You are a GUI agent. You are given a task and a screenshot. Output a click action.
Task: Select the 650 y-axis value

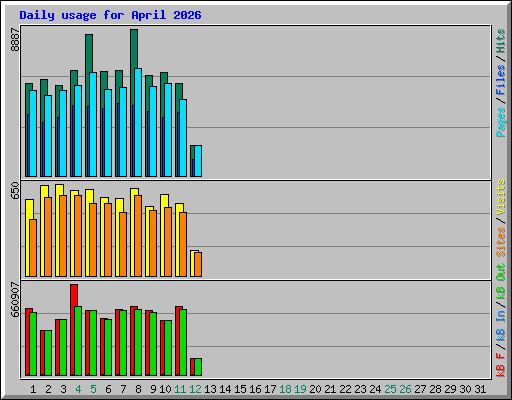pyautogui.click(x=15, y=191)
